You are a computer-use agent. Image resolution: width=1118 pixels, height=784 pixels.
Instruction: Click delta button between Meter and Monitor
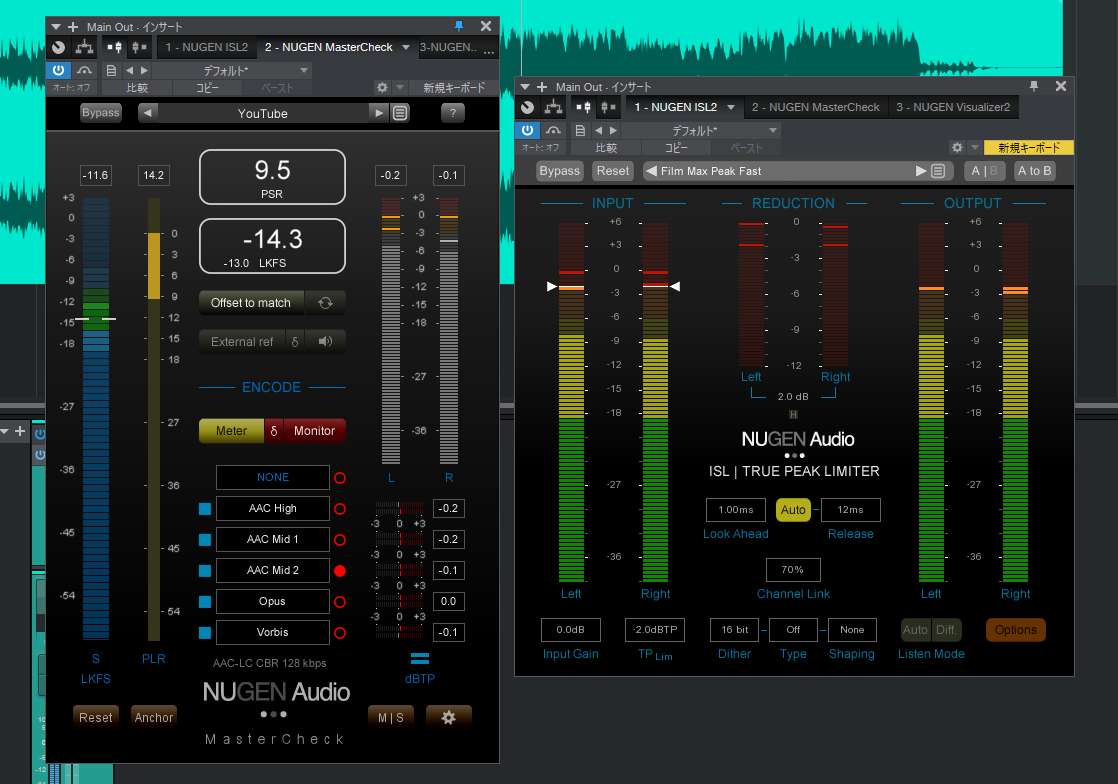coord(274,430)
